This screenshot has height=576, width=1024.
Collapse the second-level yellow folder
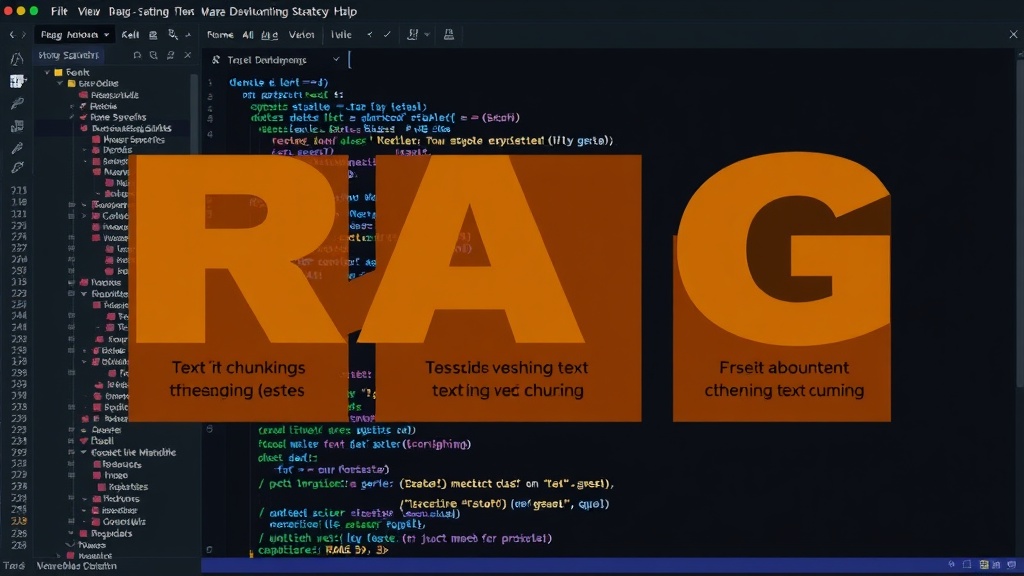(60, 84)
